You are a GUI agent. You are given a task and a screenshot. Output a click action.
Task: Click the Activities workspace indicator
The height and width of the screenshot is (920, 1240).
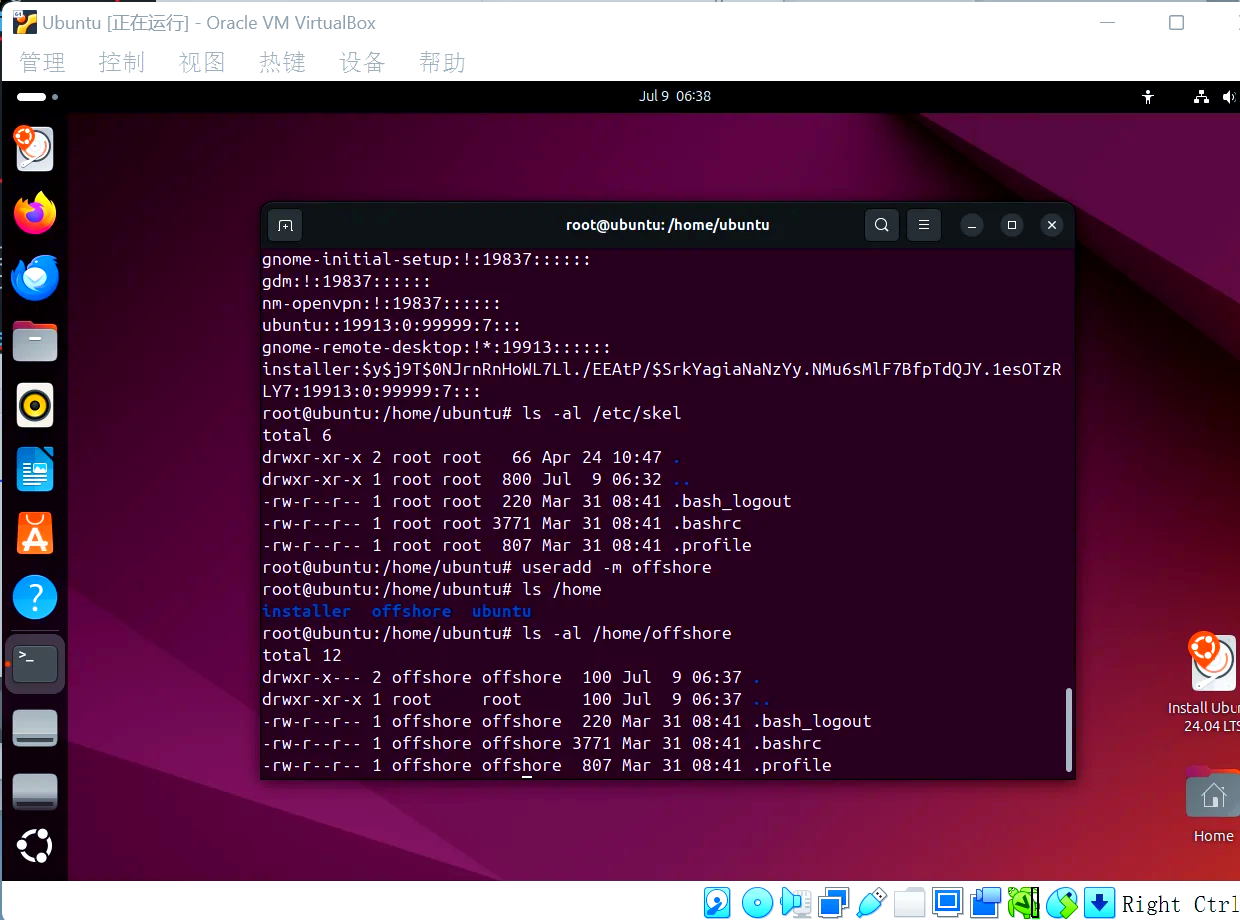coord(37,97)
